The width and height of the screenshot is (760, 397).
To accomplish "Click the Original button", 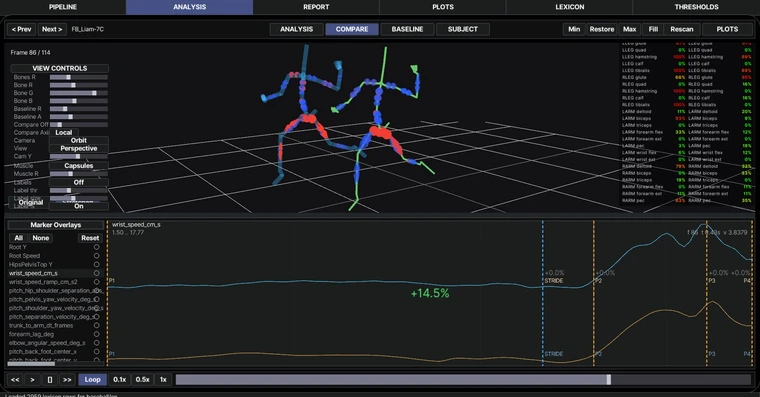I will click(31, 203).
